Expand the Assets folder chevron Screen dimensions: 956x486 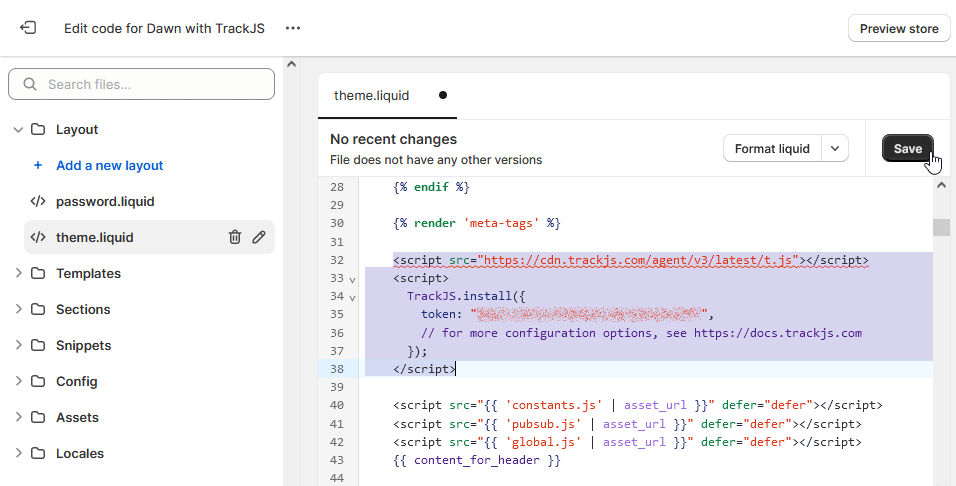(18, 417)
